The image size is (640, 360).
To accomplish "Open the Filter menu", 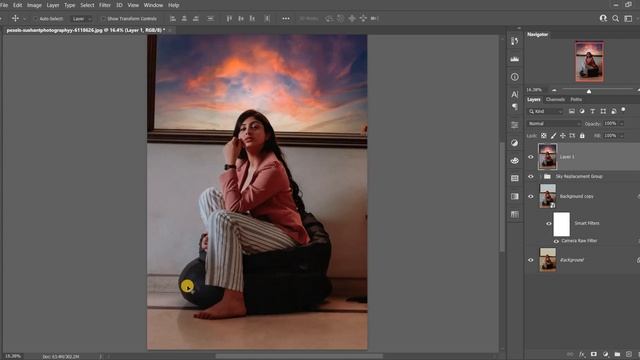I will [105, 5].
